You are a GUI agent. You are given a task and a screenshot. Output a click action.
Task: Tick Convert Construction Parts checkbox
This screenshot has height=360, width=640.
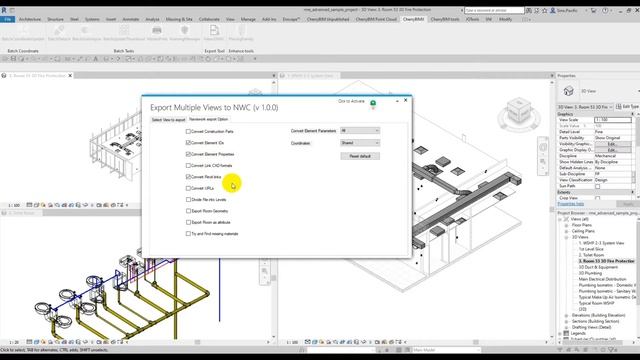[188, 131]
